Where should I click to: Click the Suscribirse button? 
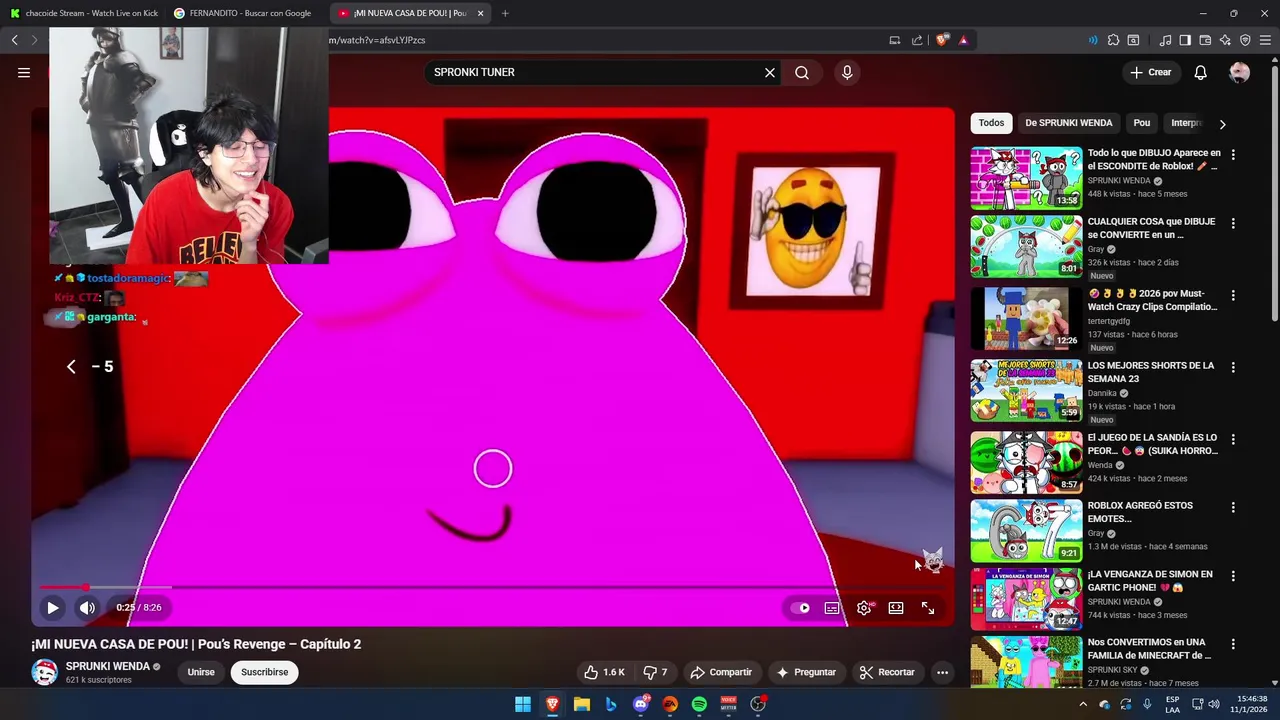(x=264, y=672)
